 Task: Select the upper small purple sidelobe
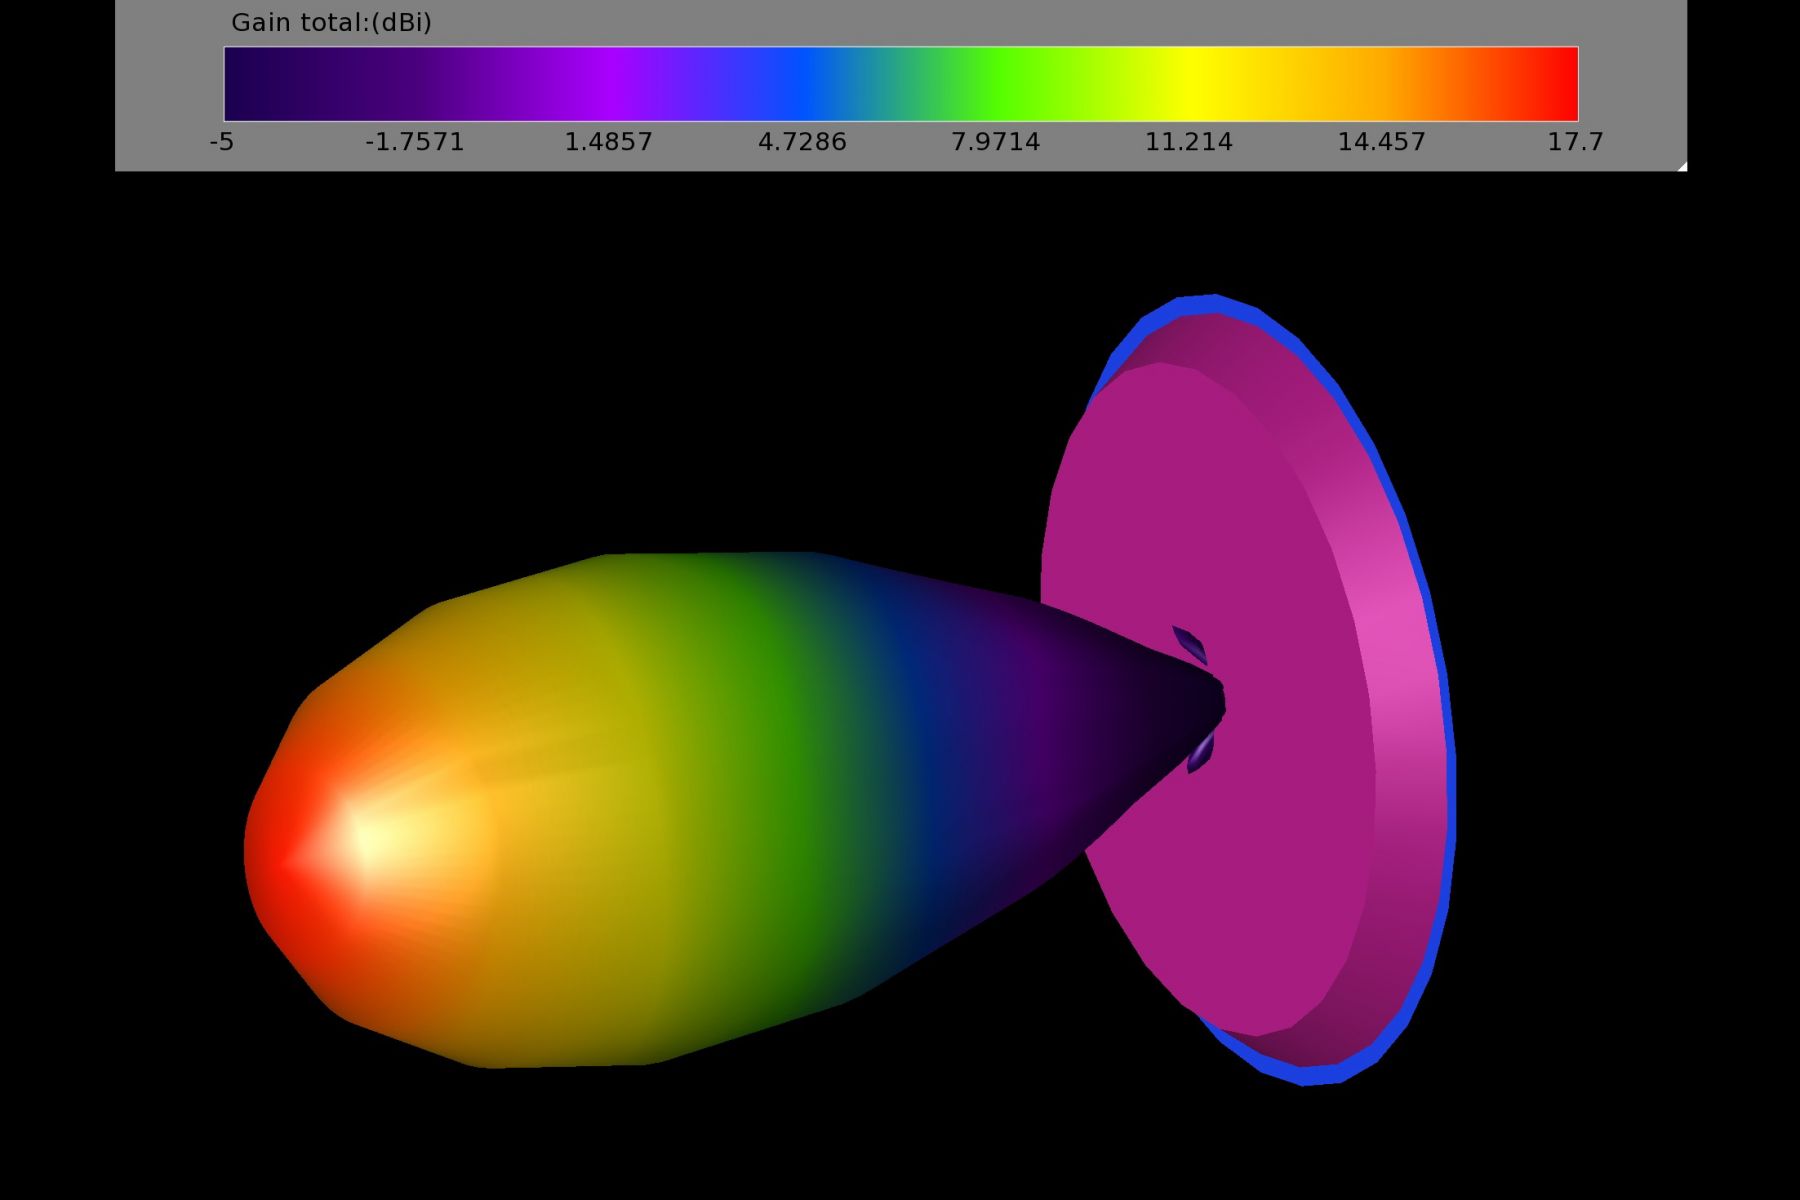[1190, 645]
